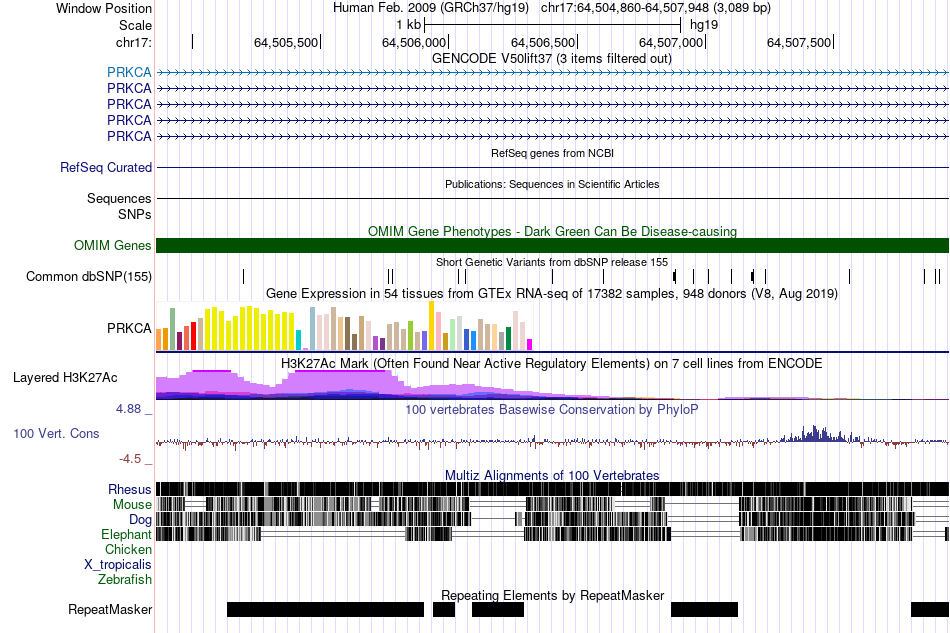Select the X_tropicalis alignment label

[118, 565]
